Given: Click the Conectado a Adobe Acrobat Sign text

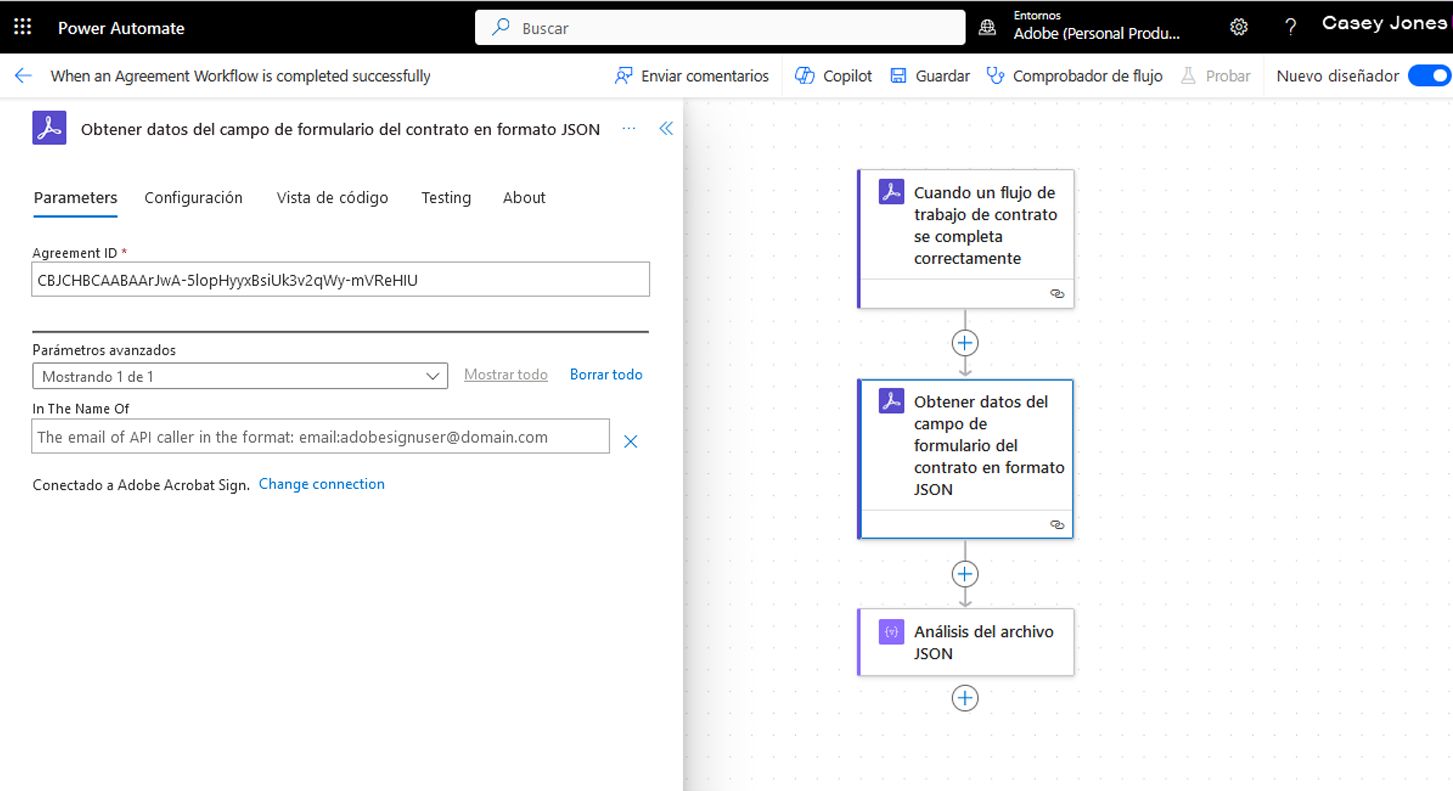Looking at the screenshot, I should point(141,485).
